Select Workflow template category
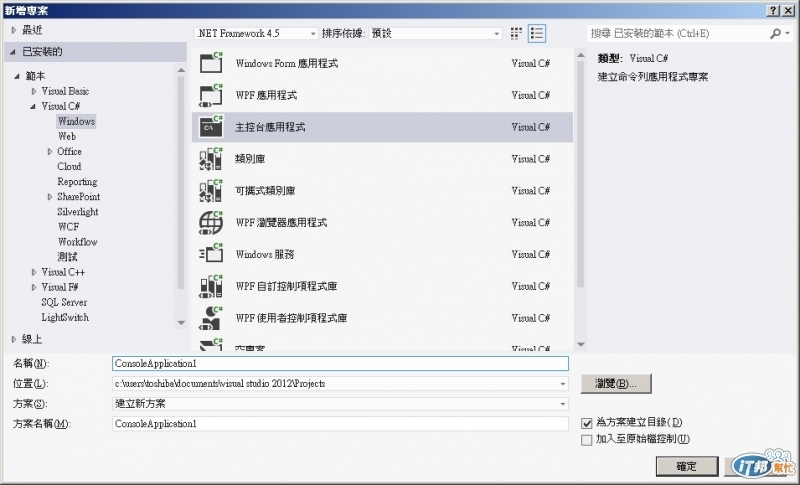The width and height of the screenshot is (800, 485). click(78, 242)
